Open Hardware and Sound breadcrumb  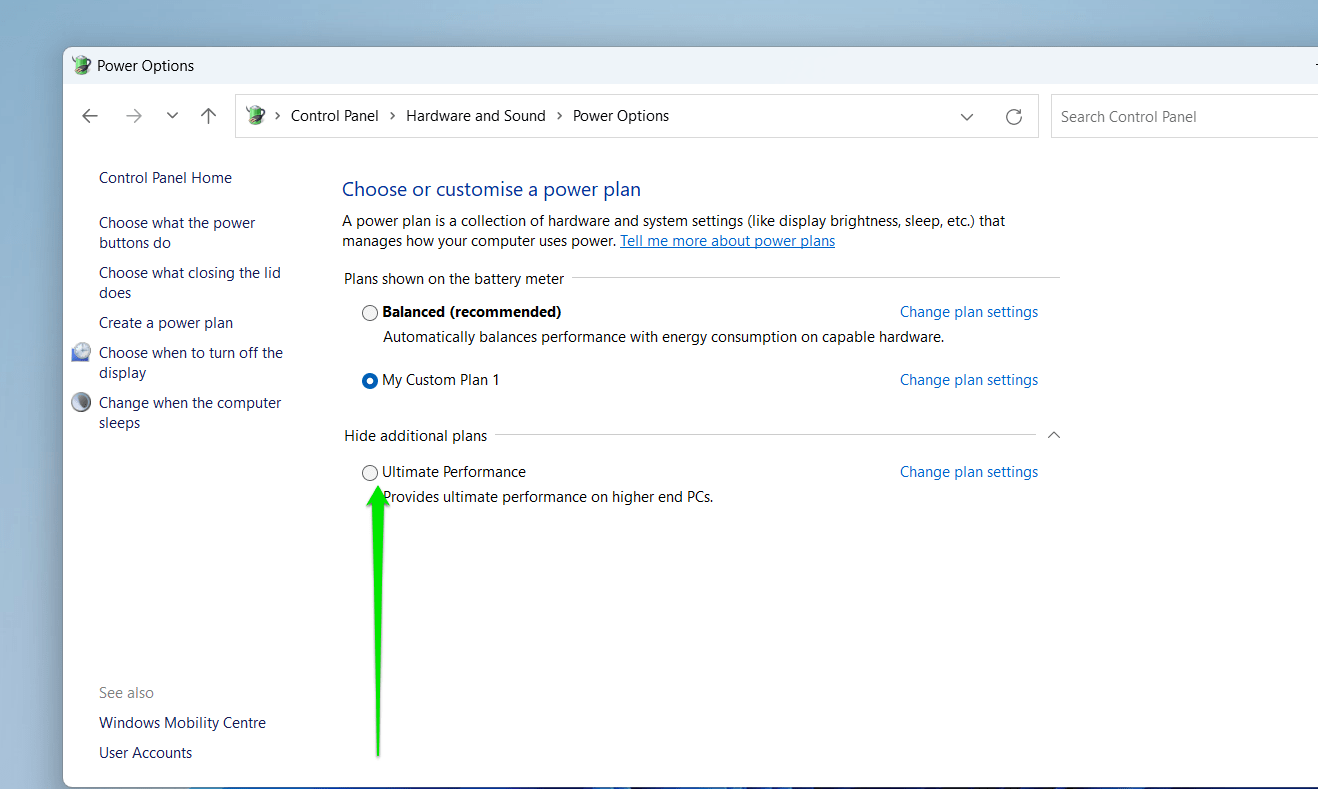[x=476, y=116]
